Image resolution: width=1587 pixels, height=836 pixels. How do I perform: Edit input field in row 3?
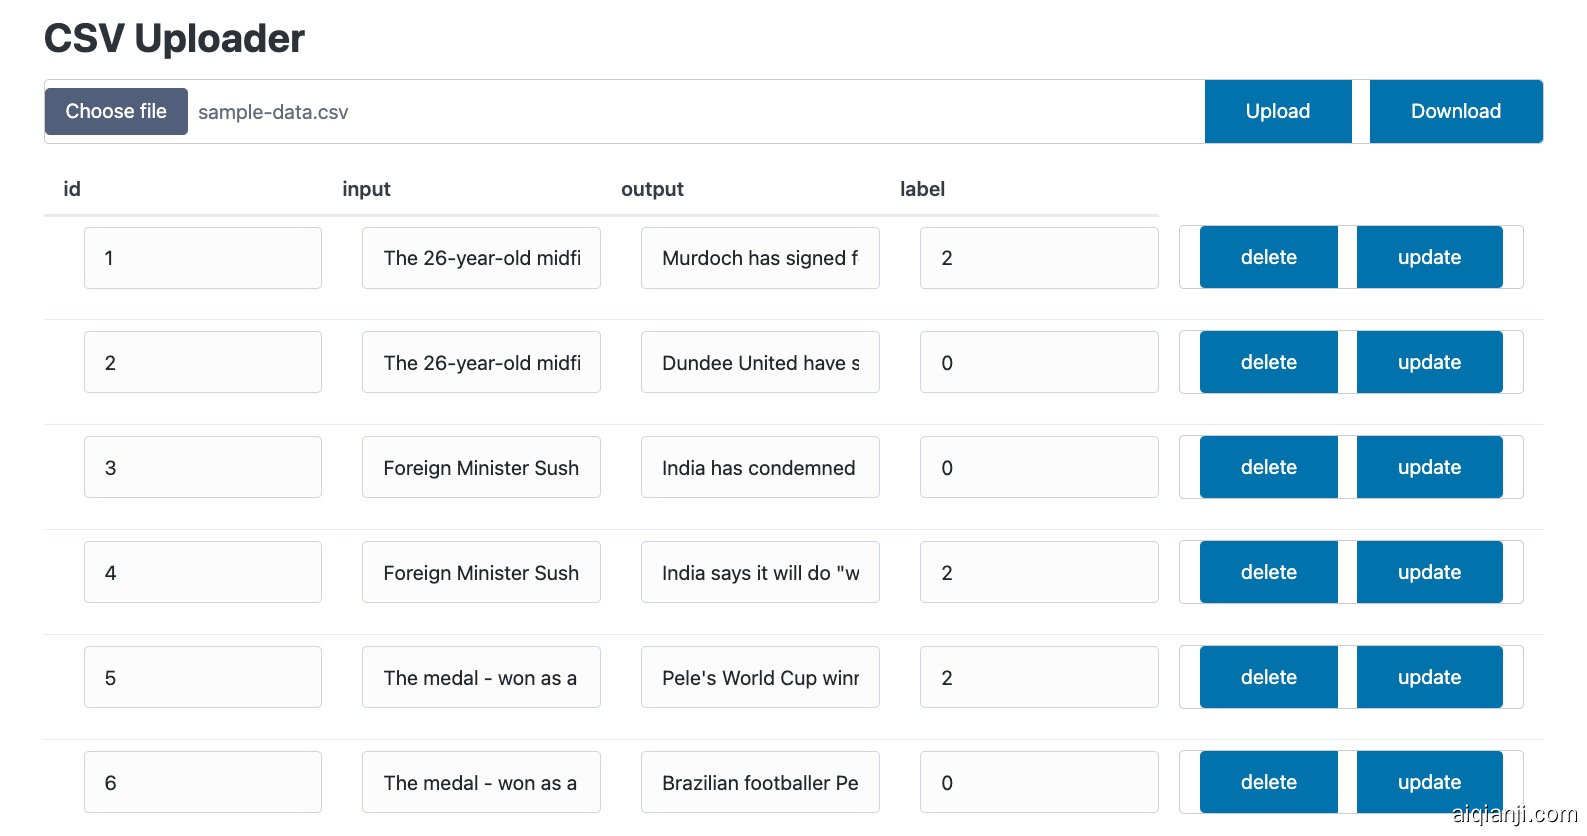(481, 468)
